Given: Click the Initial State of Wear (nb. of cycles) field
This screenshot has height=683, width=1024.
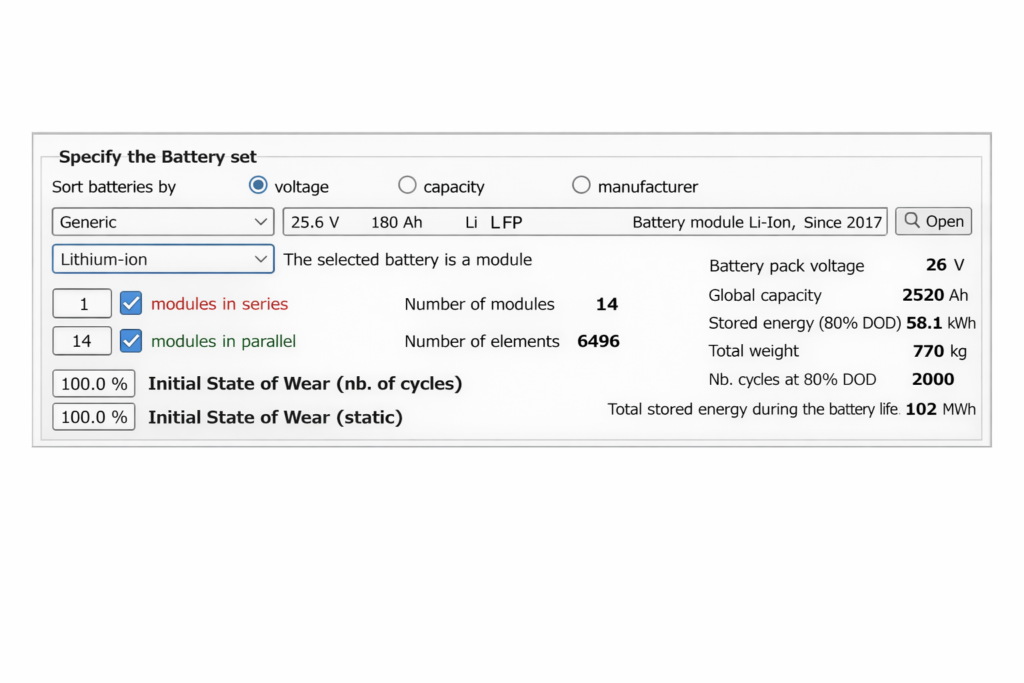Looking at the screenshot, I should (93, 383).
